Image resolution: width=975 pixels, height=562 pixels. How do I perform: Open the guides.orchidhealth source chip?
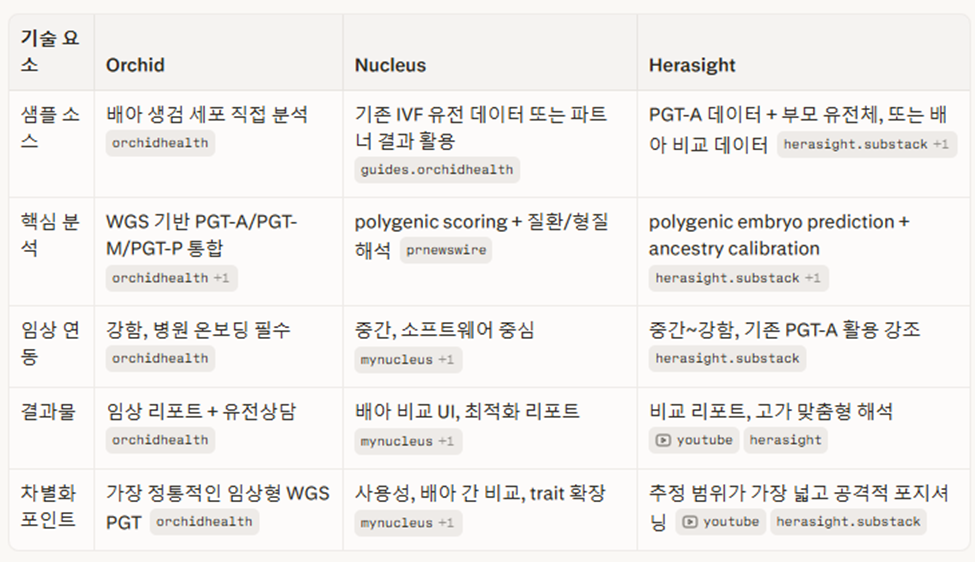[x=437, y=170]
